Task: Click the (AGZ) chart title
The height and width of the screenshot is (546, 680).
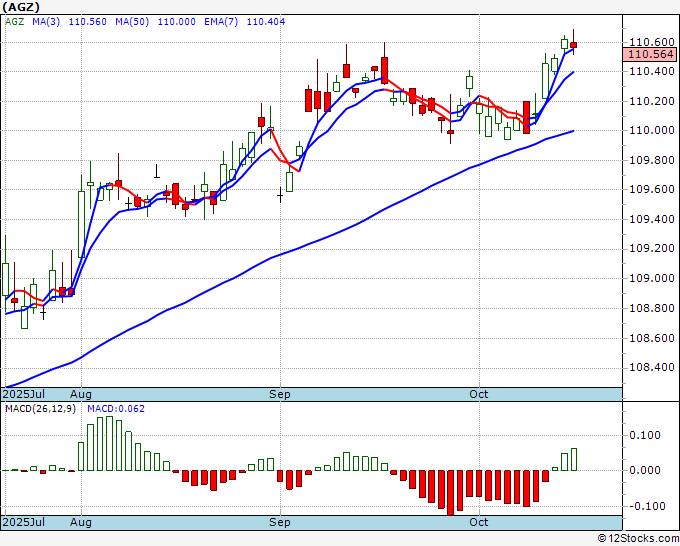Action: 21,7
